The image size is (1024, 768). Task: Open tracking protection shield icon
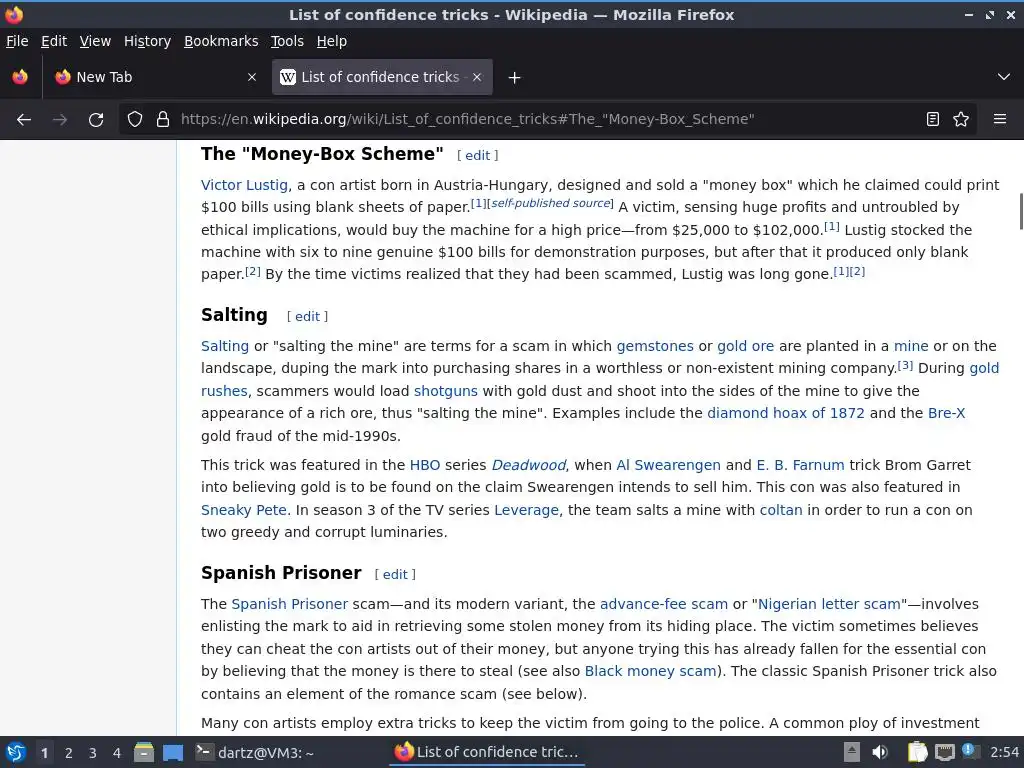[x=135, y=120]
